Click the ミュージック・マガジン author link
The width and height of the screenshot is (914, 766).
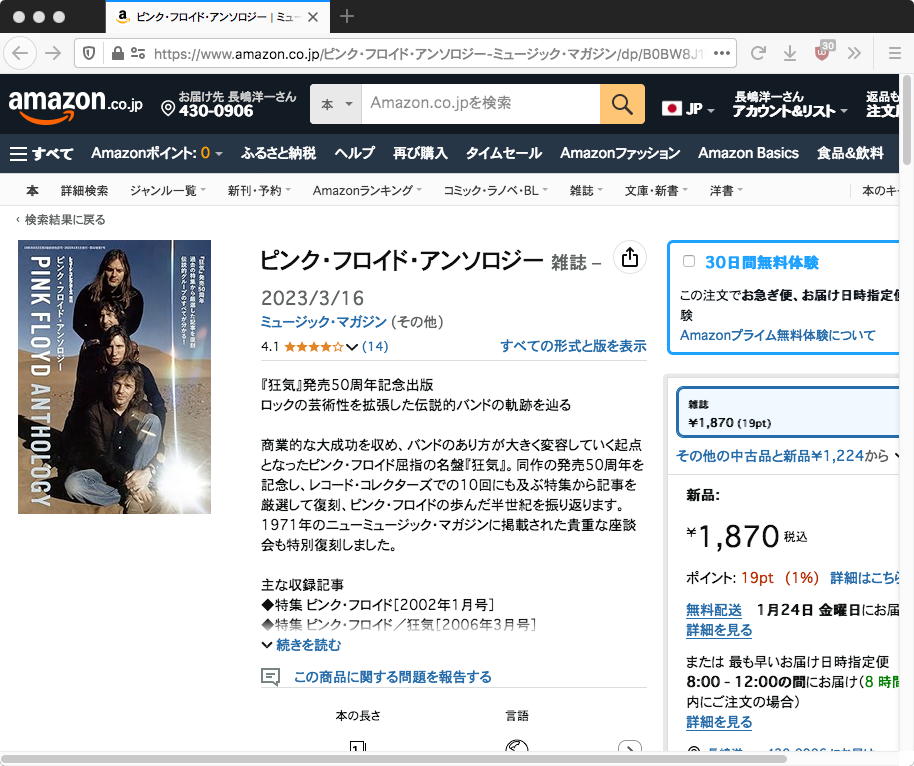click(x=324, y=322)
